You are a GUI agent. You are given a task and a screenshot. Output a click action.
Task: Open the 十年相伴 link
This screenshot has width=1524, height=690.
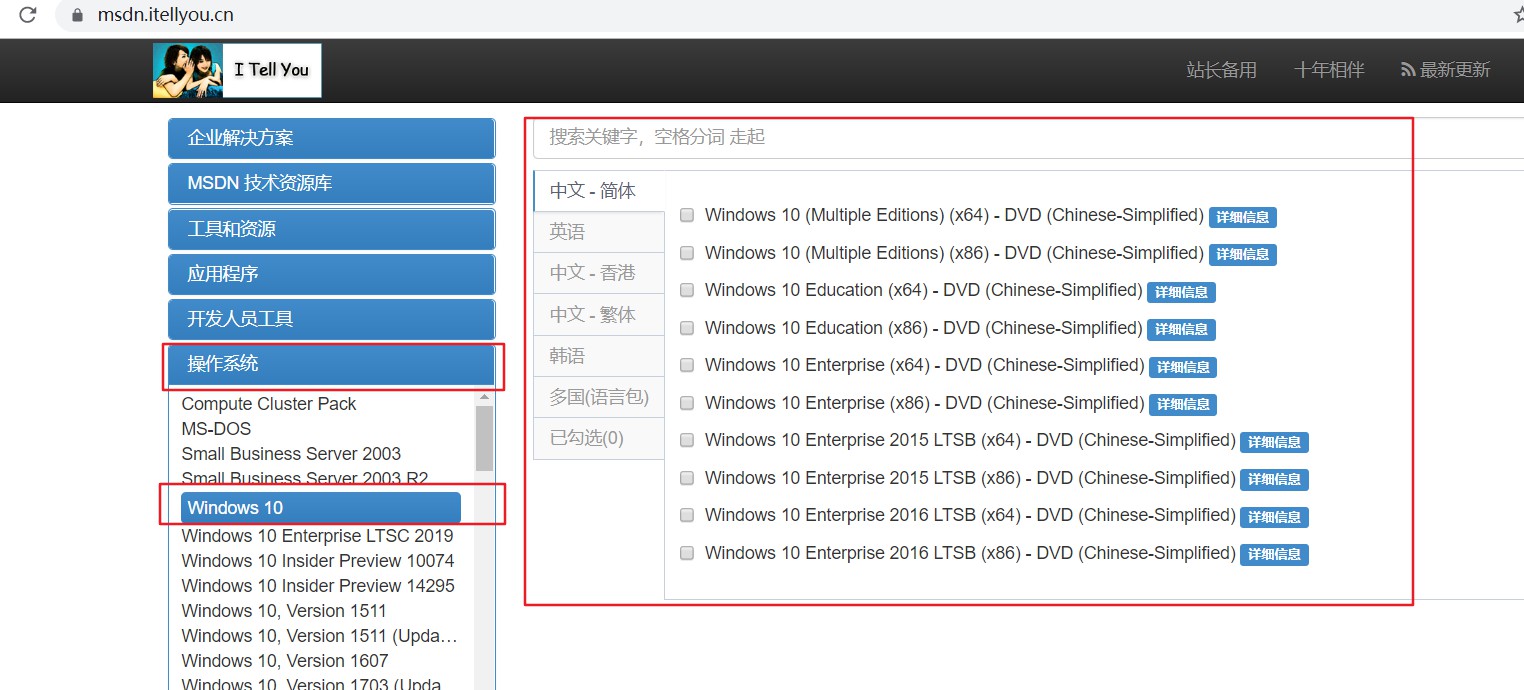coord(1329,70)
